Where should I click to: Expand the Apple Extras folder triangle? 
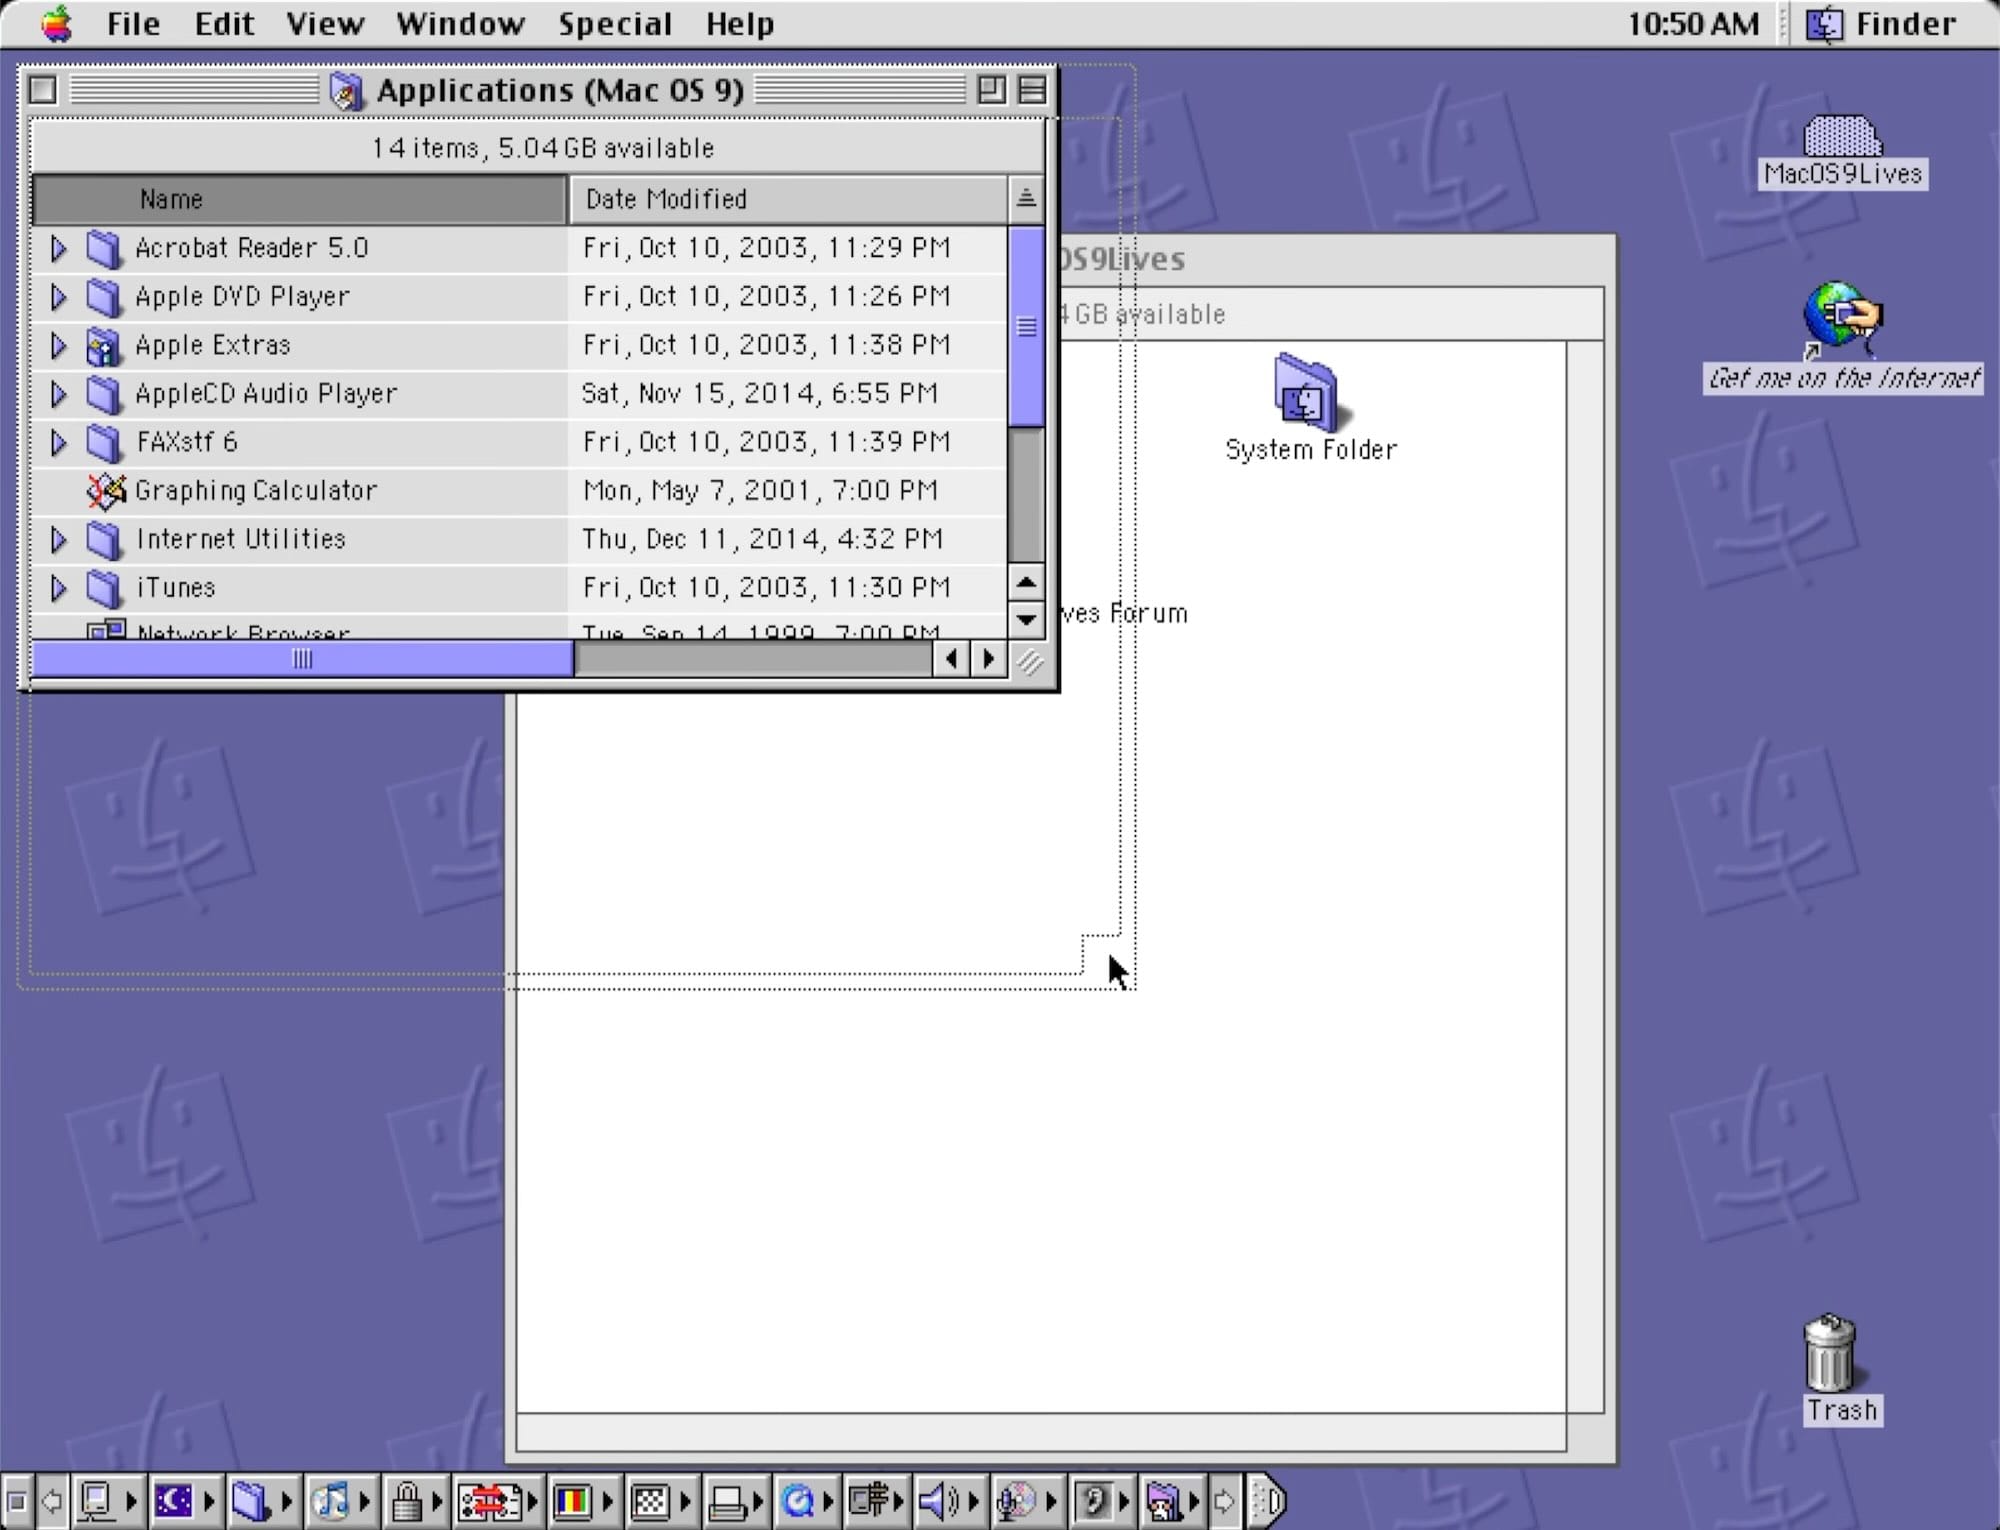click(x=58, y=345)
